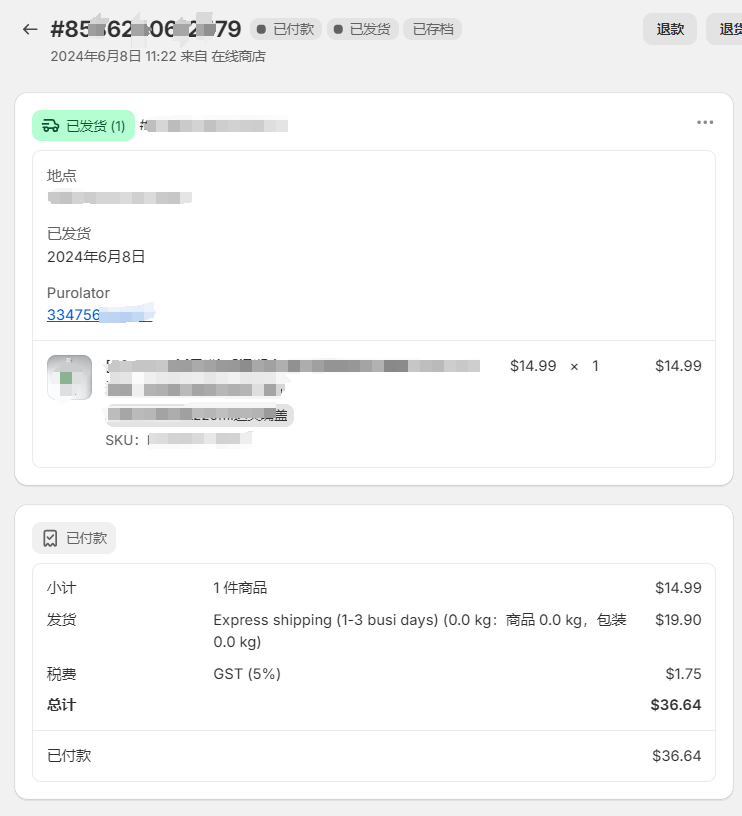
Task: Click the 已付款 payment section badge
Action: [x=74, y=538]
